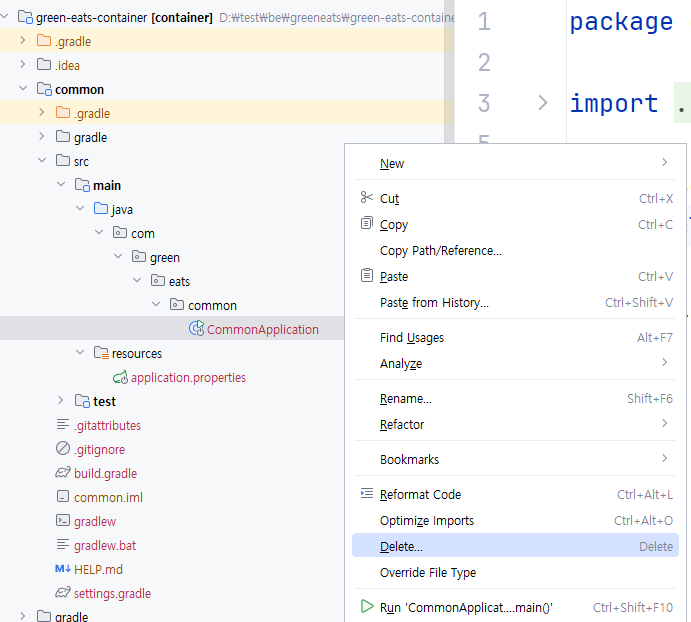Click the HELP.md markdown icon

click(x=63, y=569)
